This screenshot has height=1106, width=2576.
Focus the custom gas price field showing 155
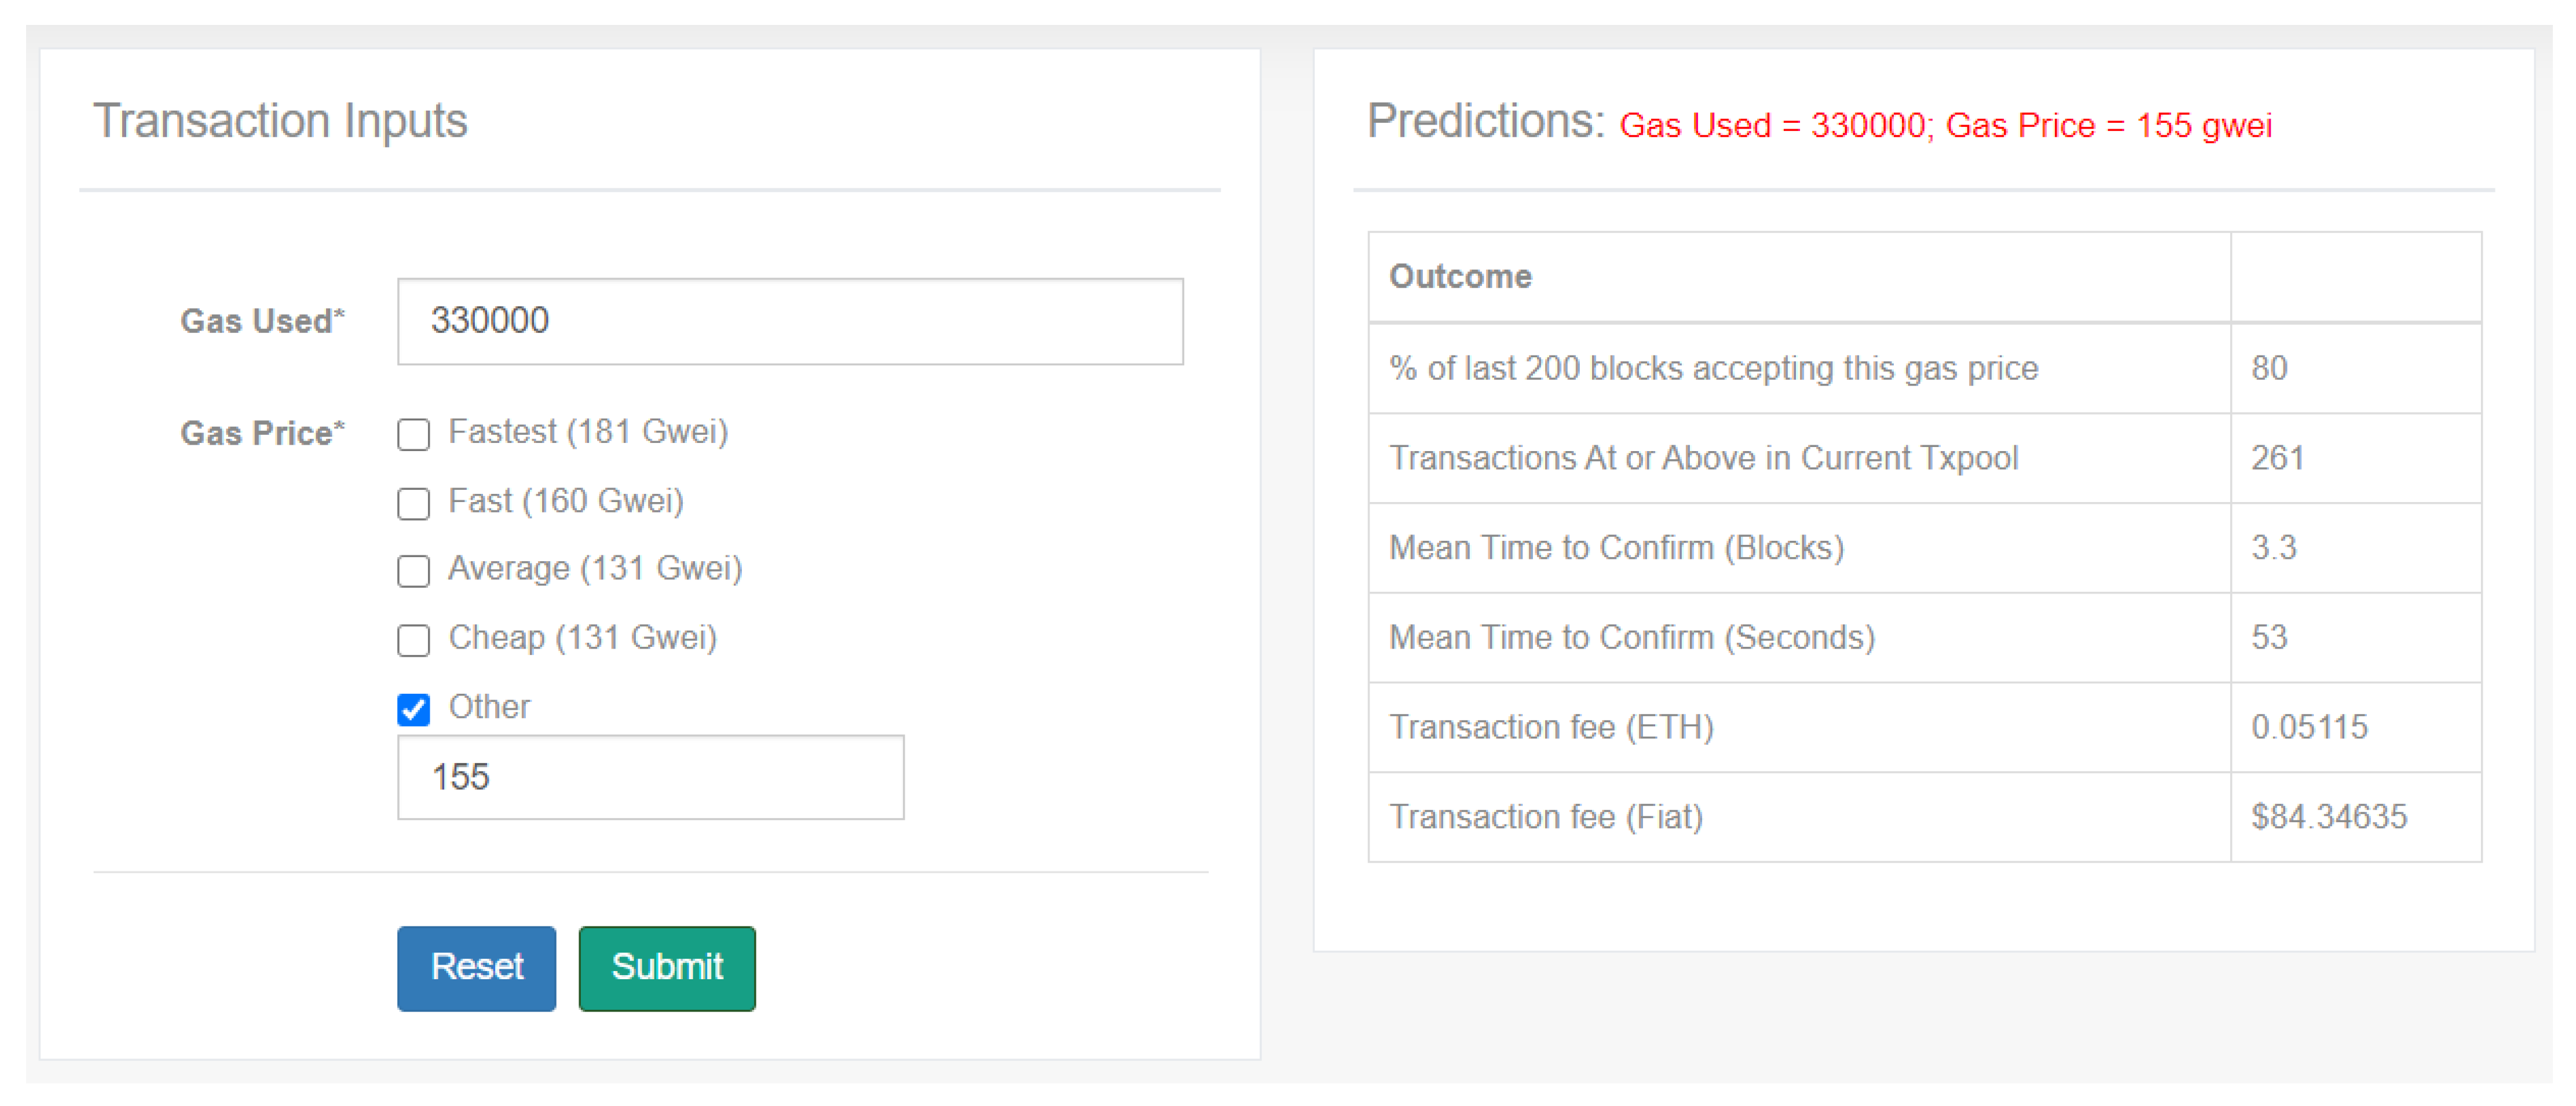650,777
